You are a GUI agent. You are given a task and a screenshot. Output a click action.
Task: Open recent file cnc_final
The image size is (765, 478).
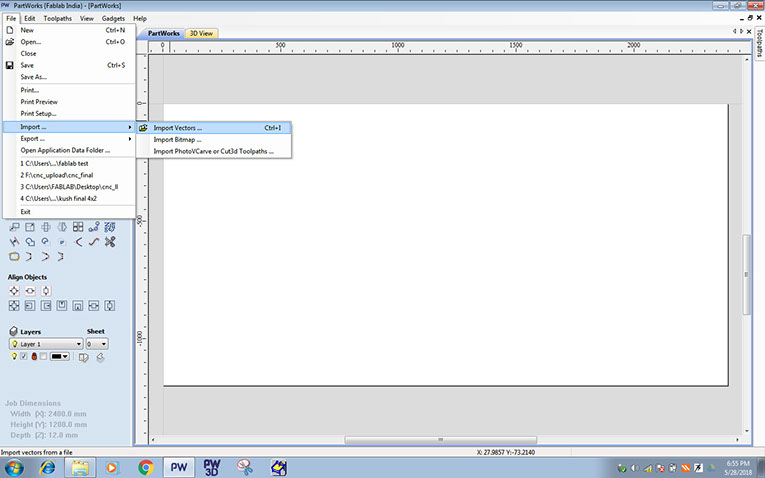click(x=69, y=175)
